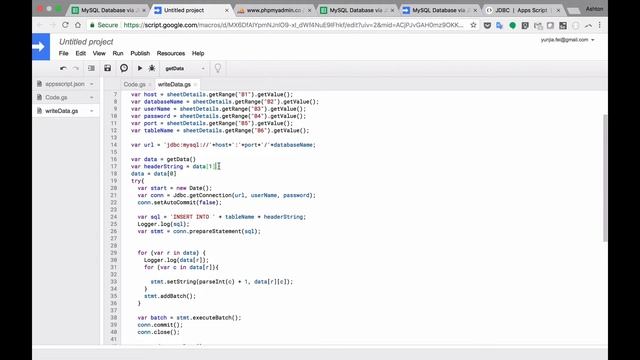The width and height of the screenshot is (640, 360).
Task: Click the Redo toolbar icon
Action: [76, 69]
